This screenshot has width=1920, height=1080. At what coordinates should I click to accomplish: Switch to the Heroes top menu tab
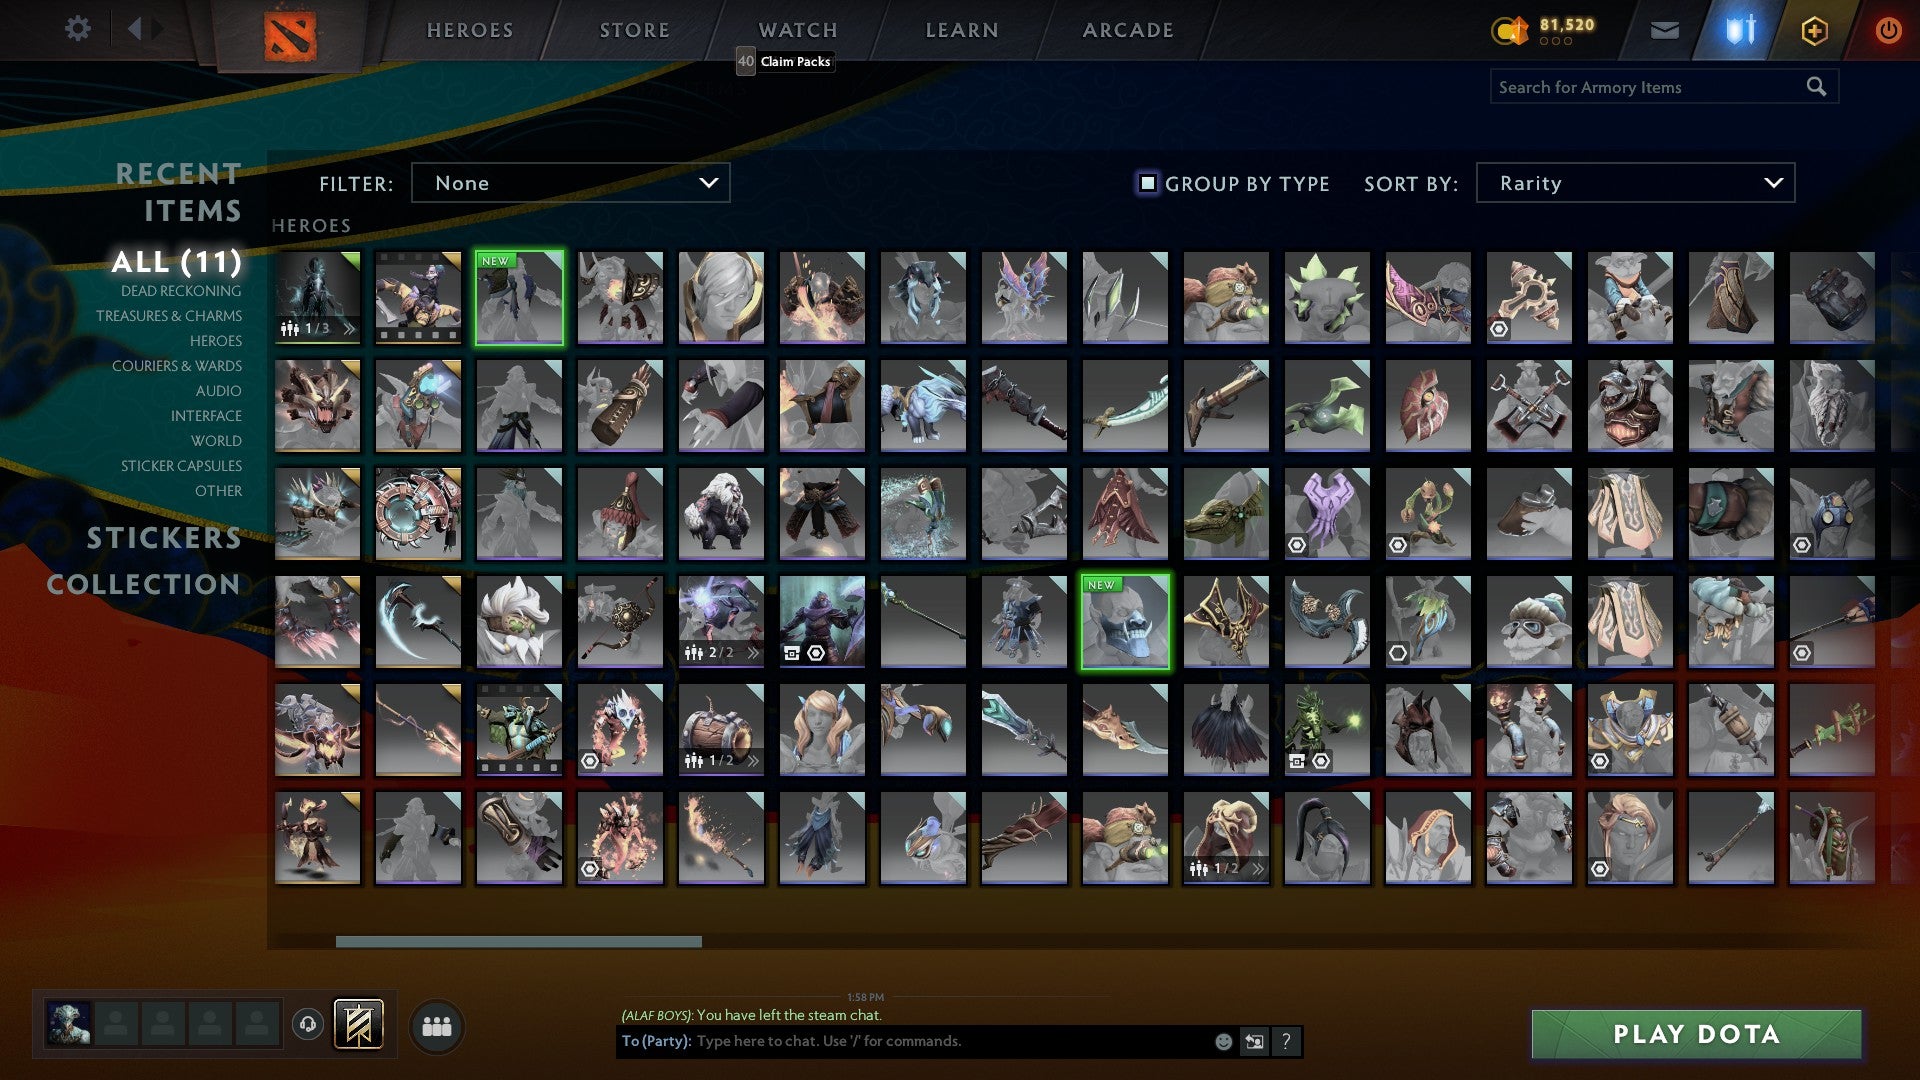pyautogui.click(x=470, y=31)
